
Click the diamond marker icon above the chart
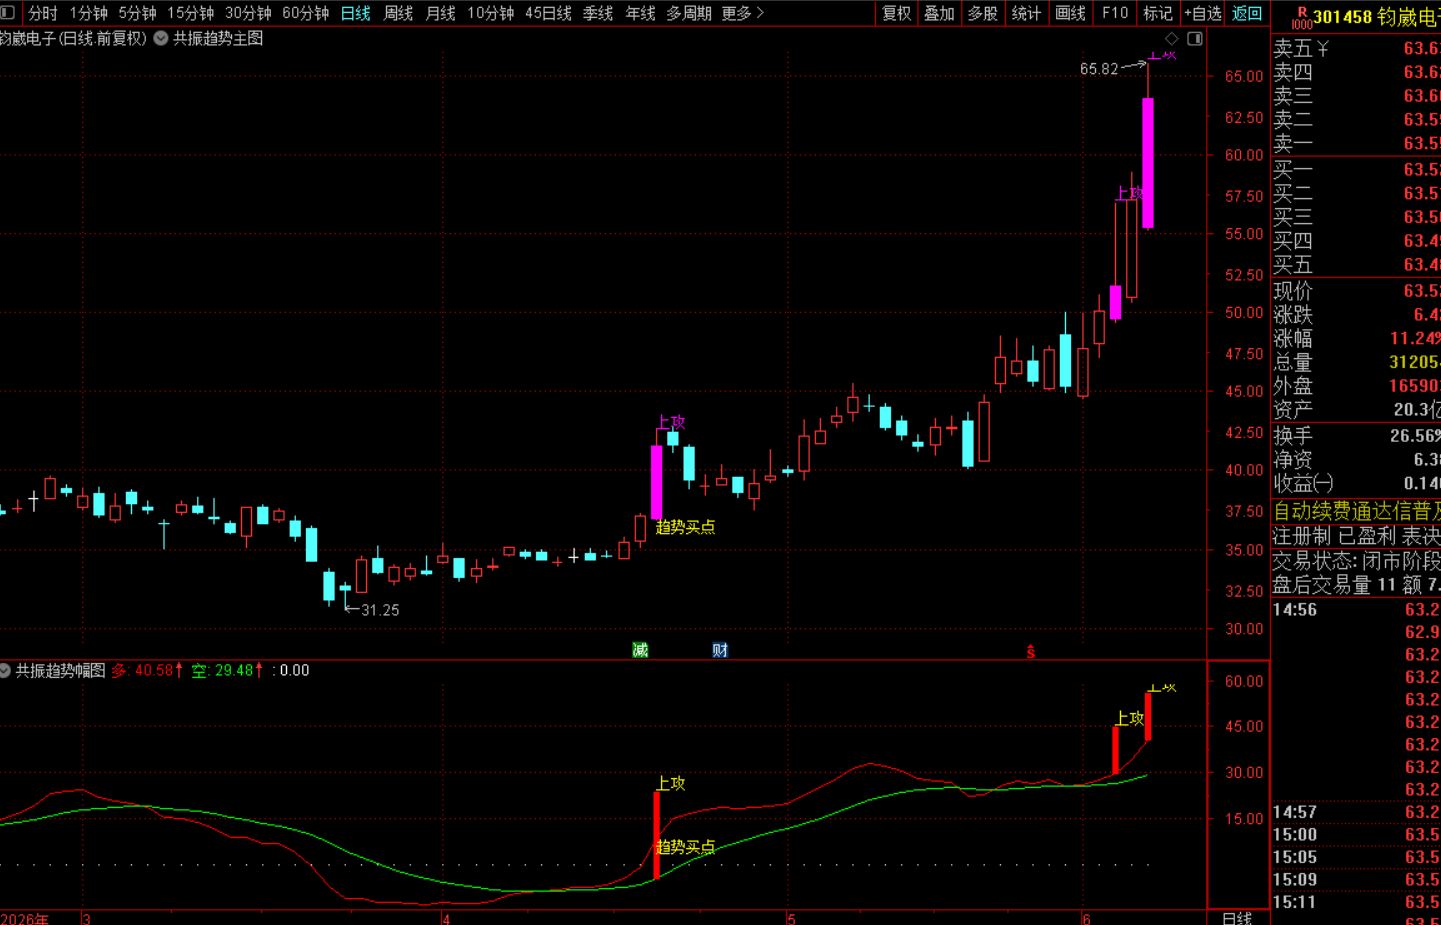click(x=1172, y=39)
